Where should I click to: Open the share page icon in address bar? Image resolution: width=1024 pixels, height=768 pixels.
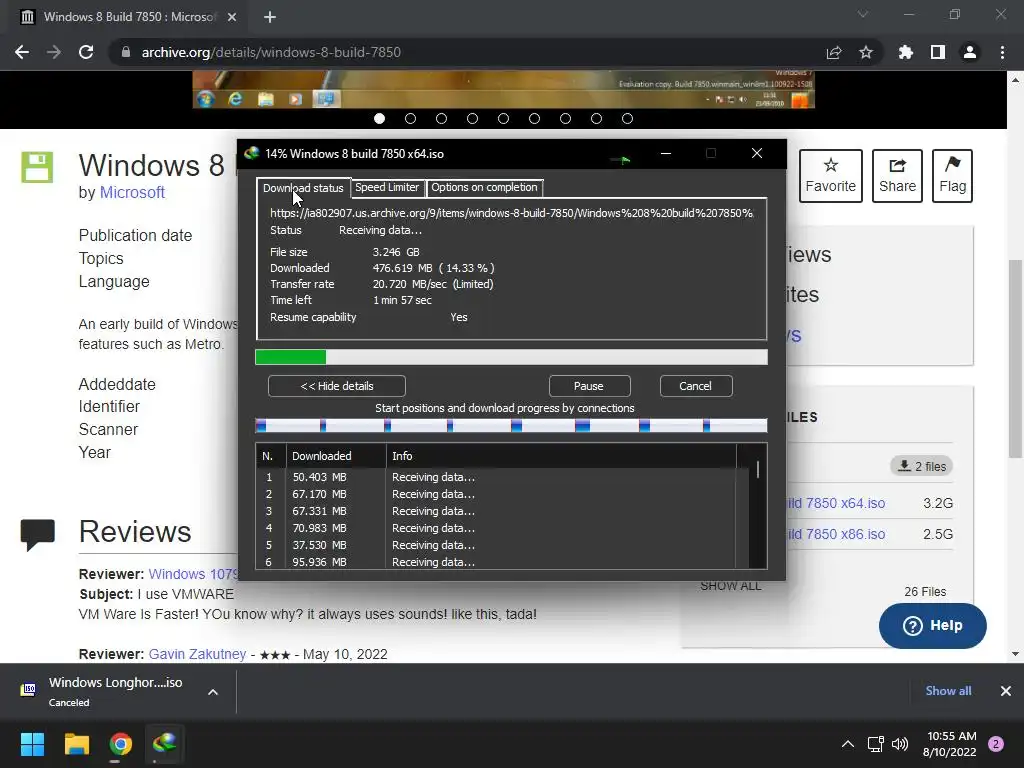coord(834,52)
